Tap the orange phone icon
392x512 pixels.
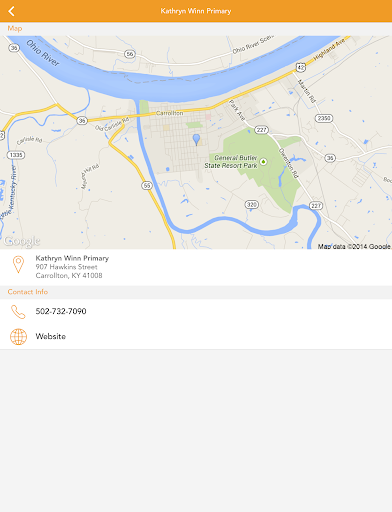coord(18,312)
